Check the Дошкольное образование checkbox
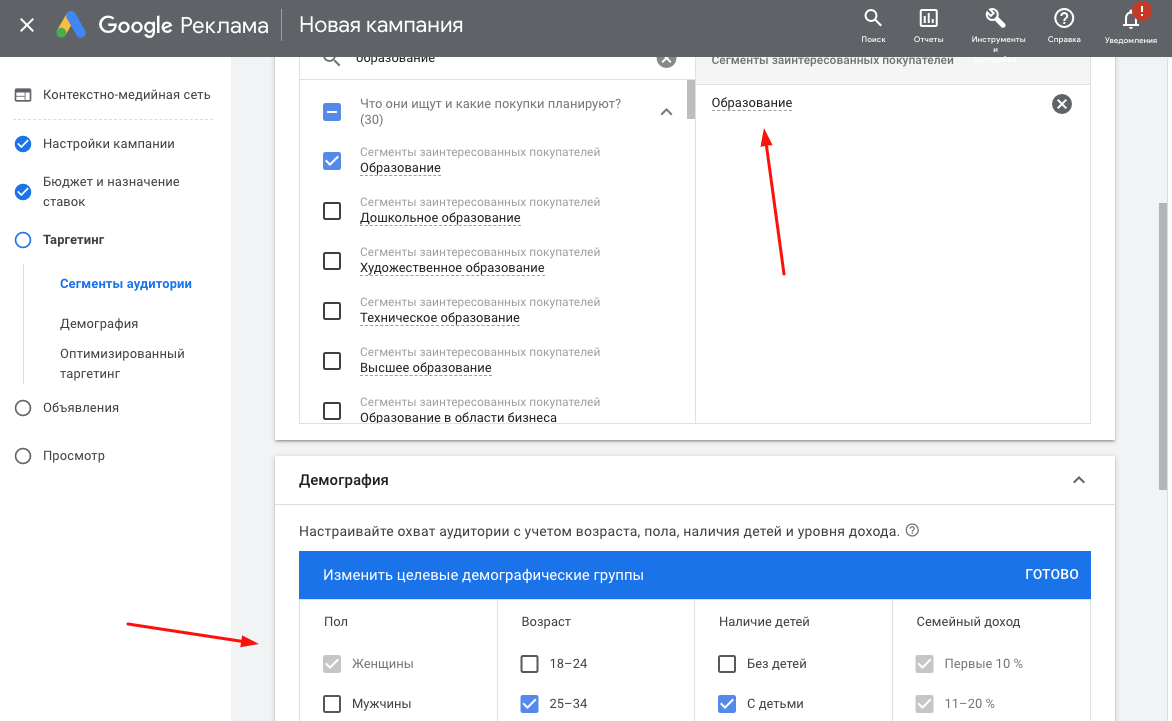Screen dimensions: 1172x721 click(x=332, y=211)
